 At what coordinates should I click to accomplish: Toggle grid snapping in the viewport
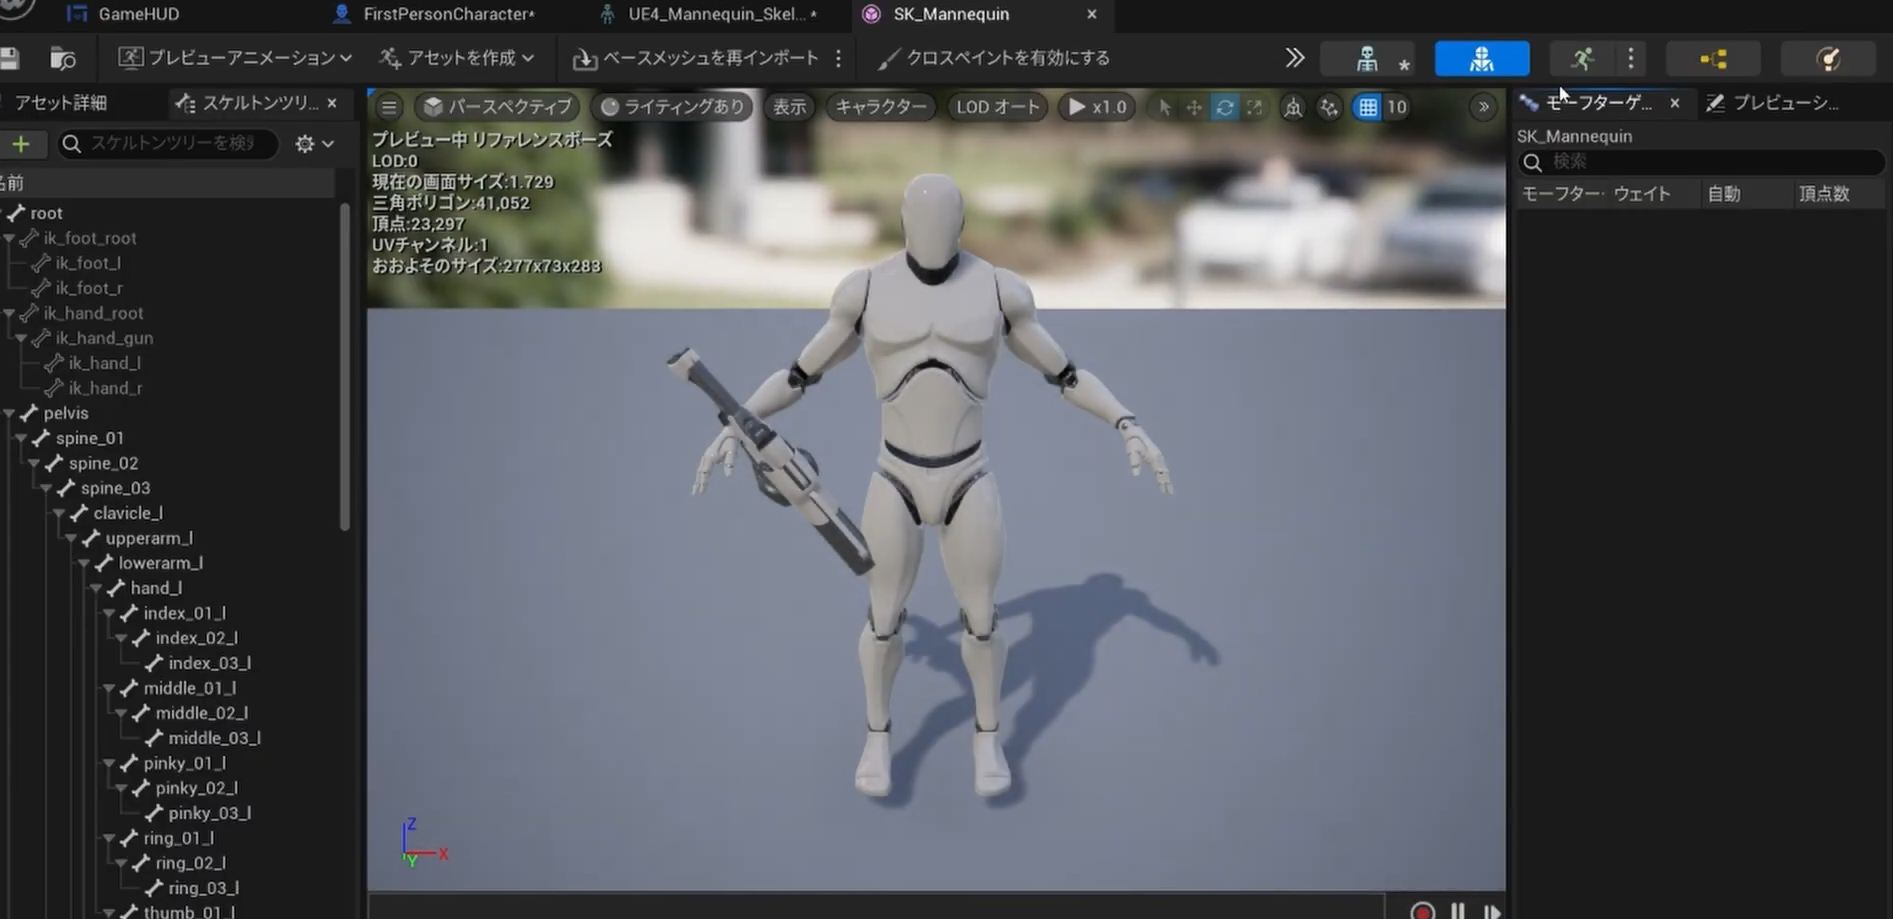1367,107
